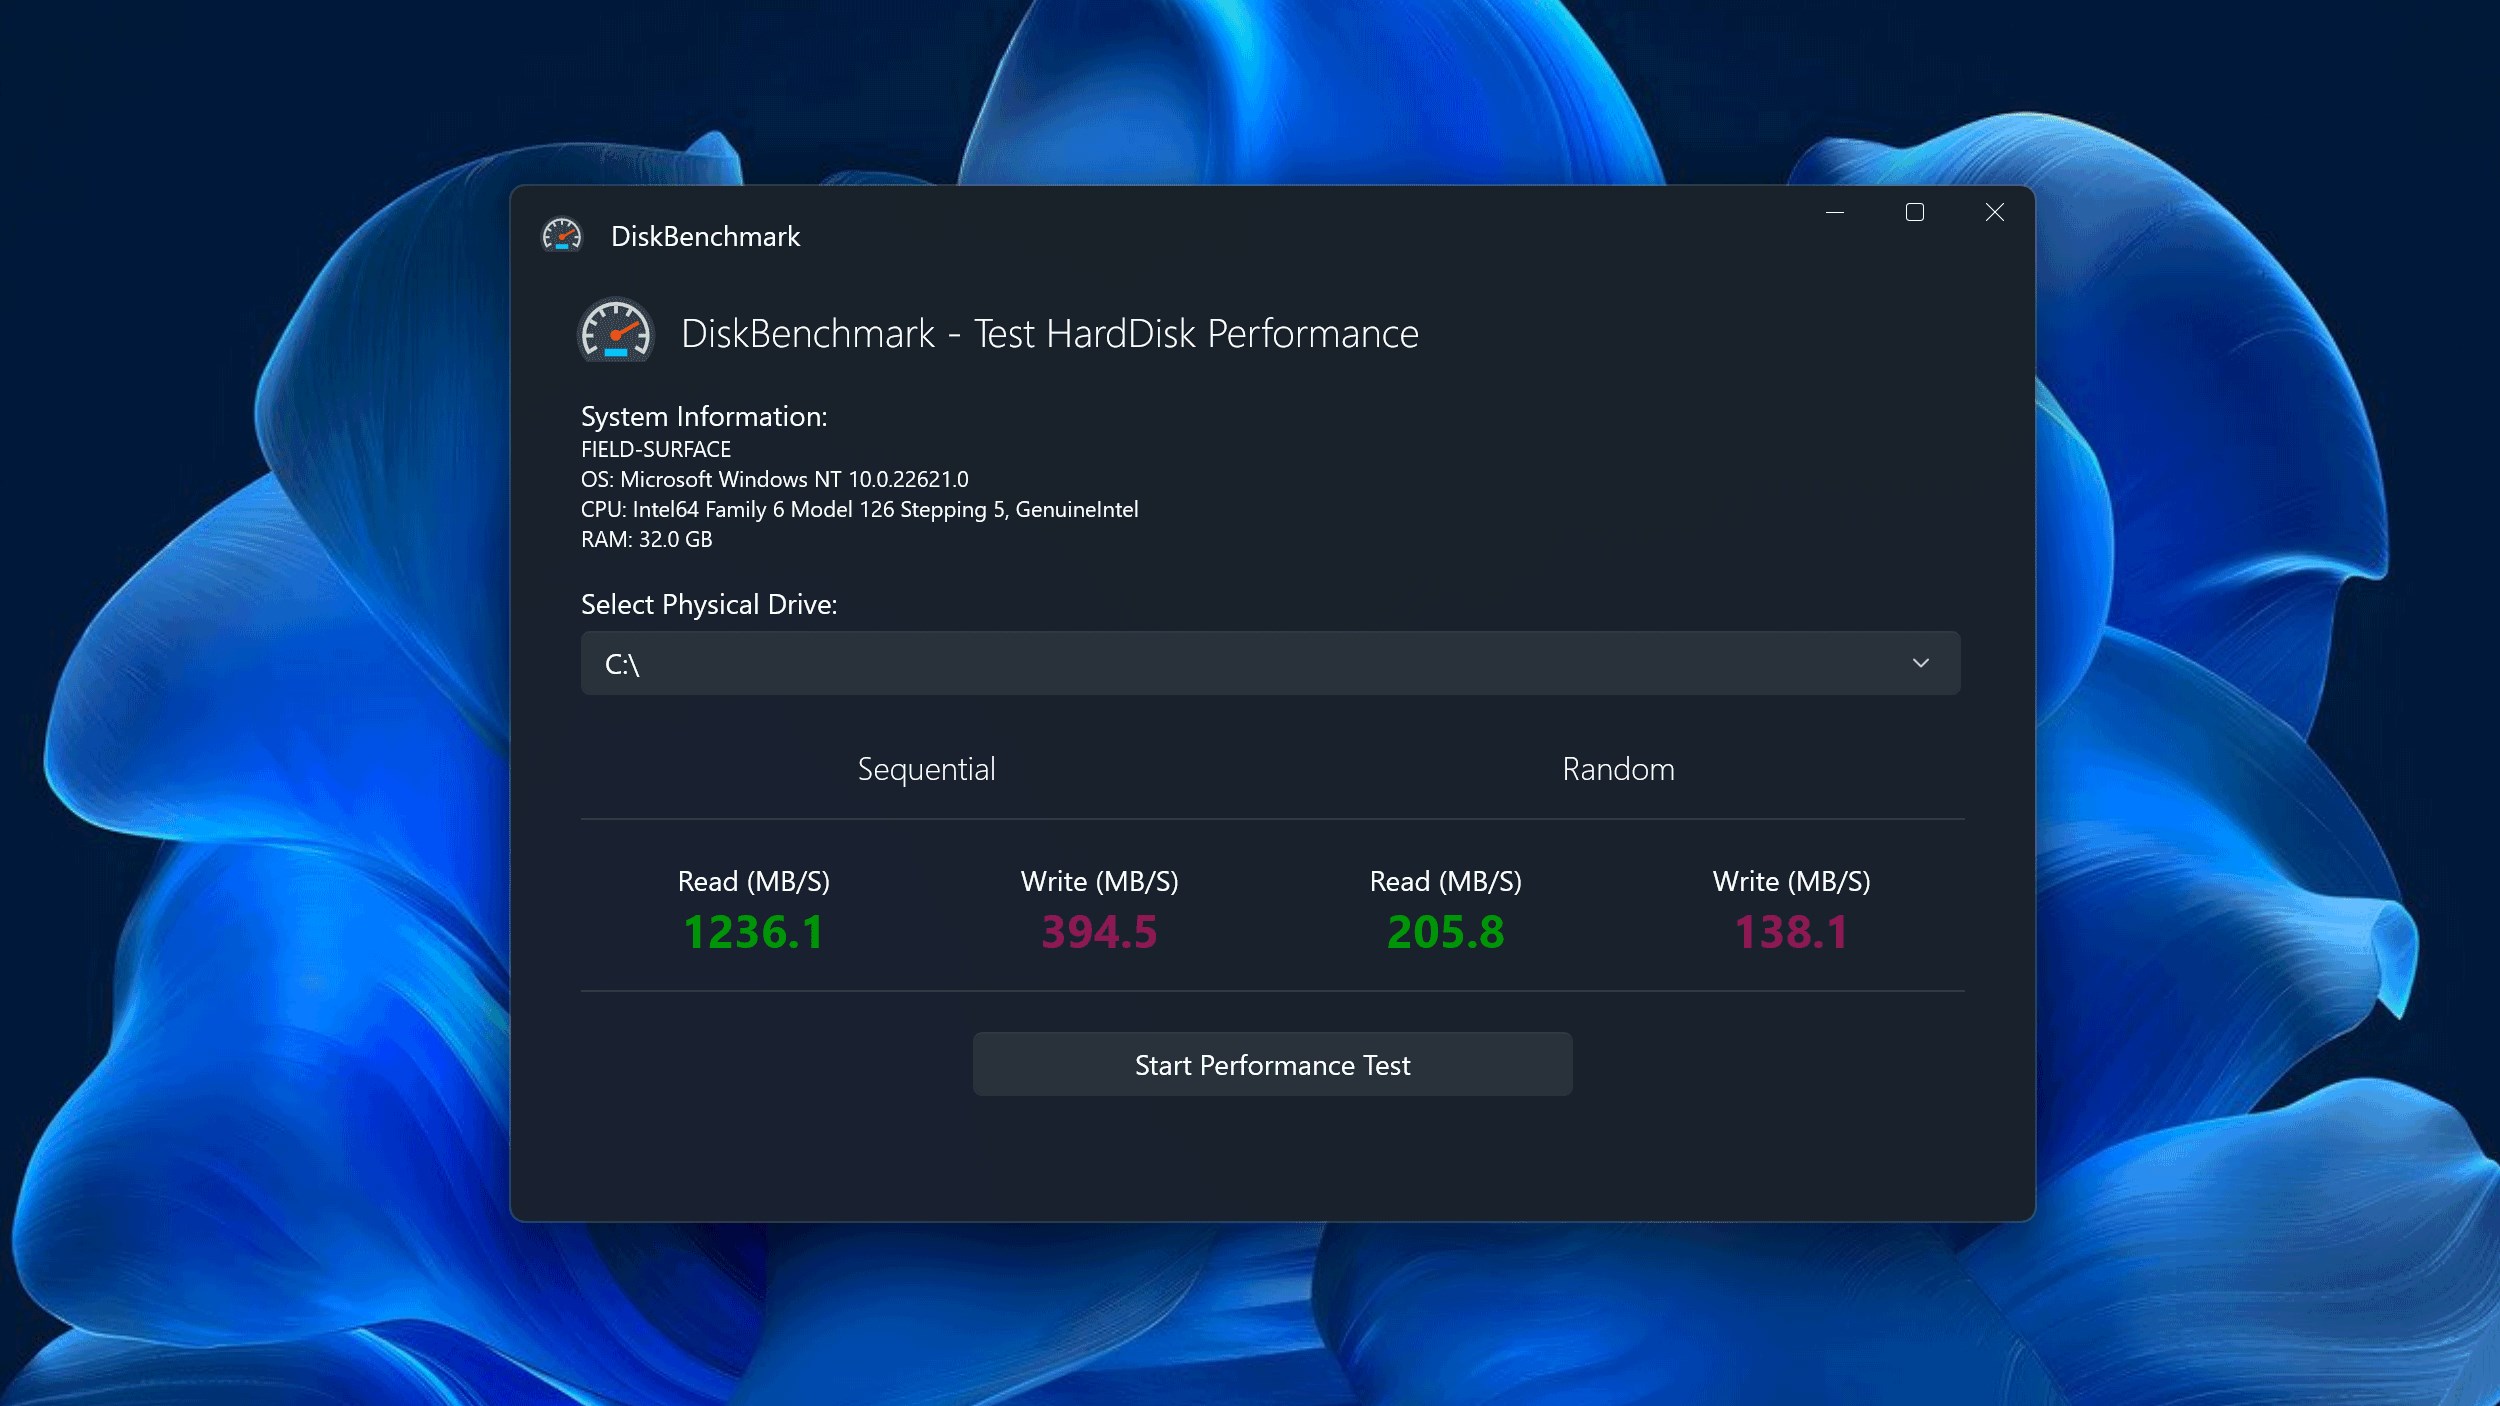The image size is (2500, 1406).
Task: Minimize the DiskBenchmark window
Action: coord(1834,212)
